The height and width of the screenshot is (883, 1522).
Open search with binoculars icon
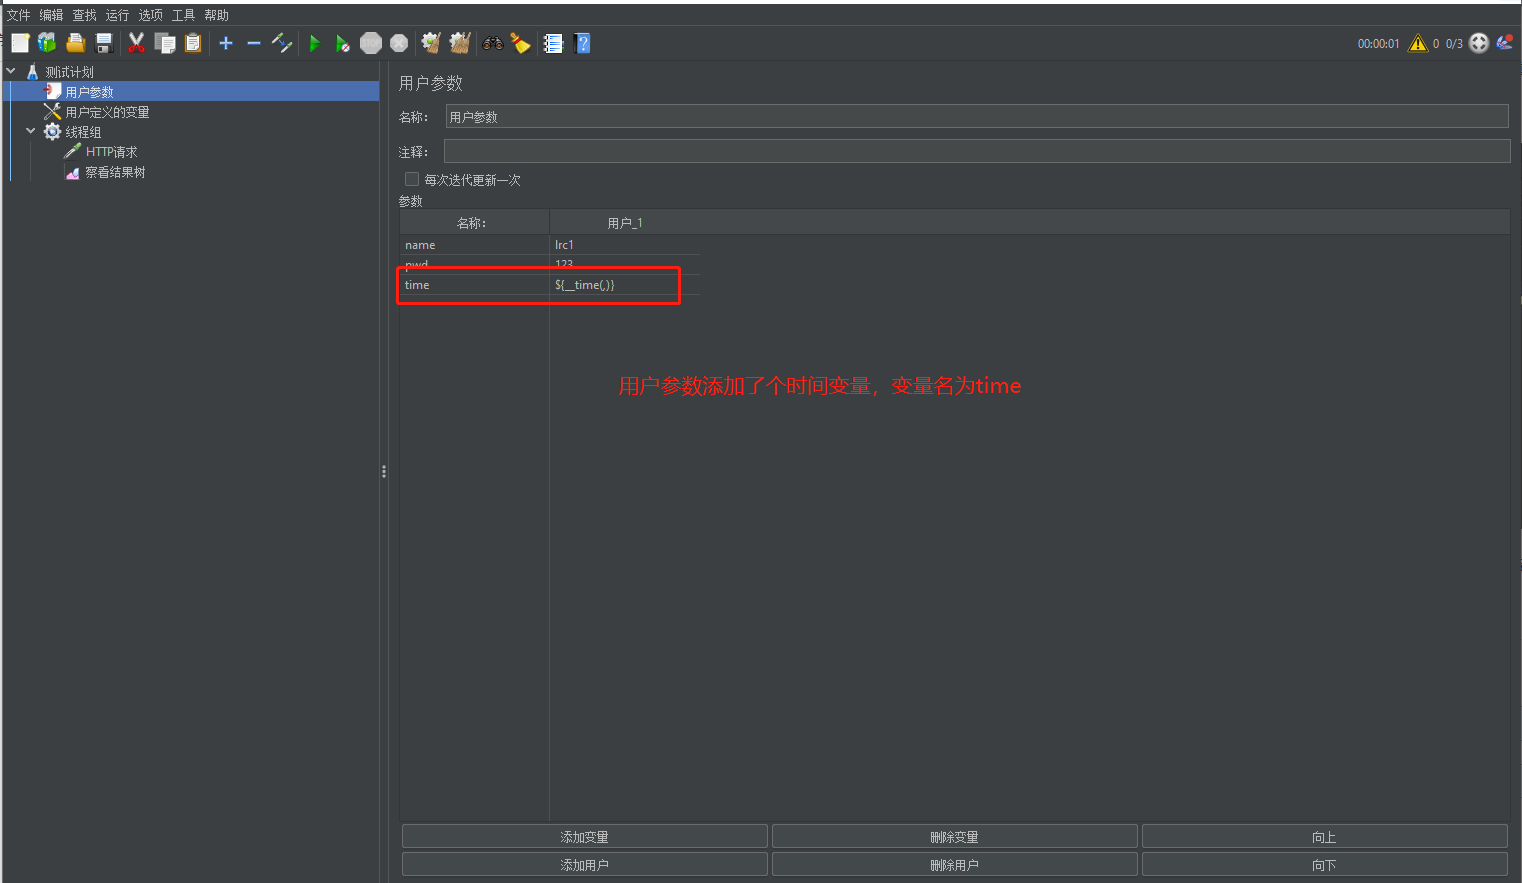point(493,43)
